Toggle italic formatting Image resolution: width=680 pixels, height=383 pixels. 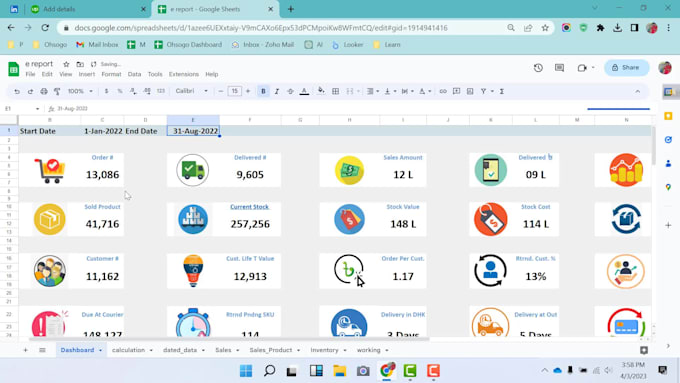click(x=277, y=91)
